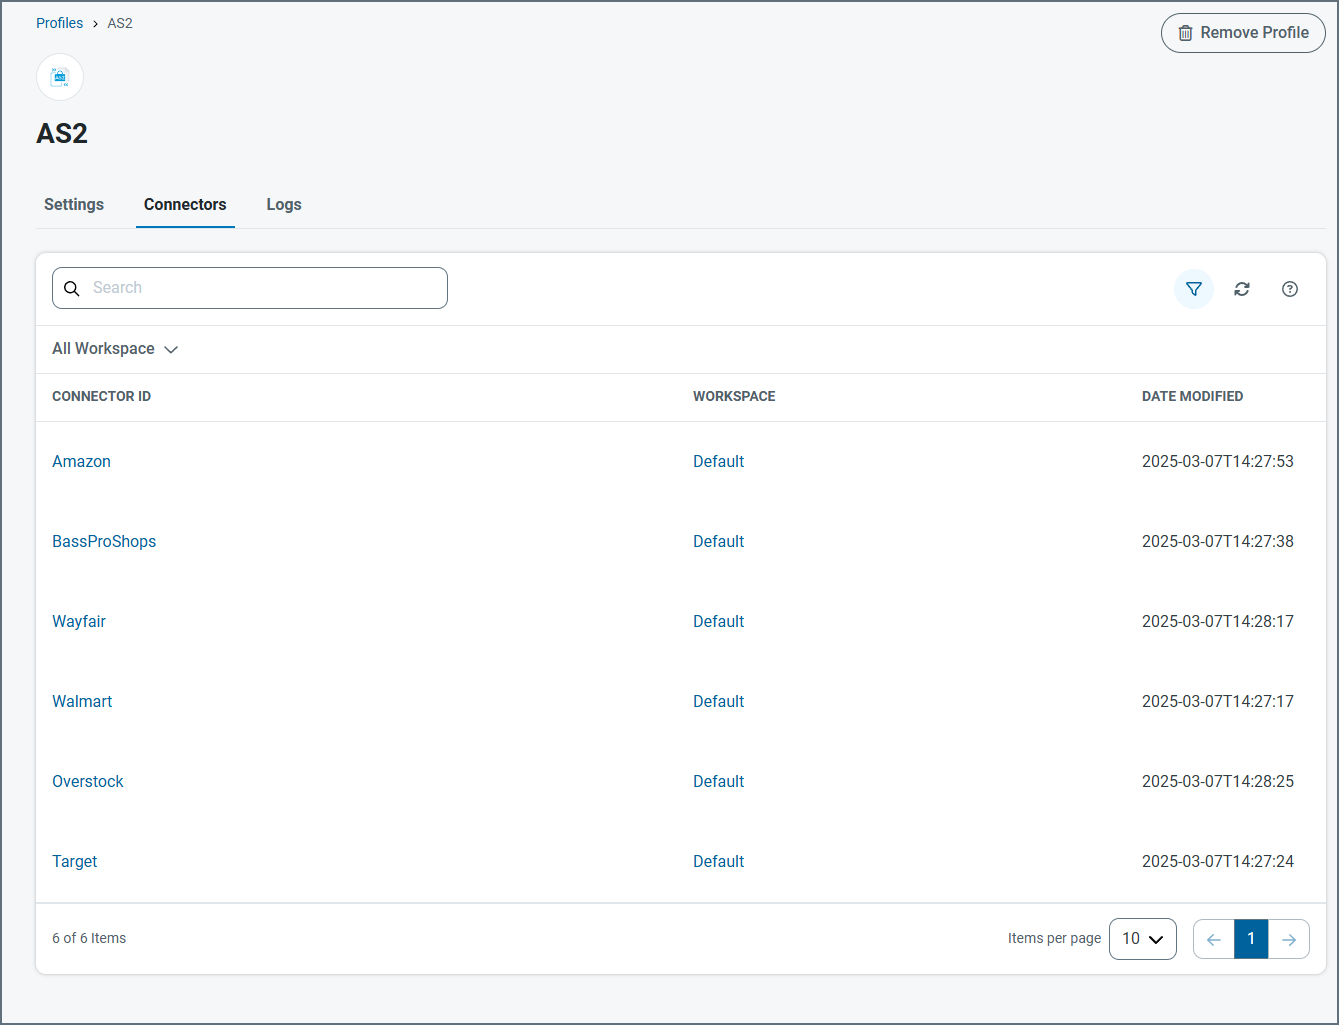Open the items per page dropdown
Image resolution: width=1339 pixels, height=1025 pixels.
coord(1142,939)
